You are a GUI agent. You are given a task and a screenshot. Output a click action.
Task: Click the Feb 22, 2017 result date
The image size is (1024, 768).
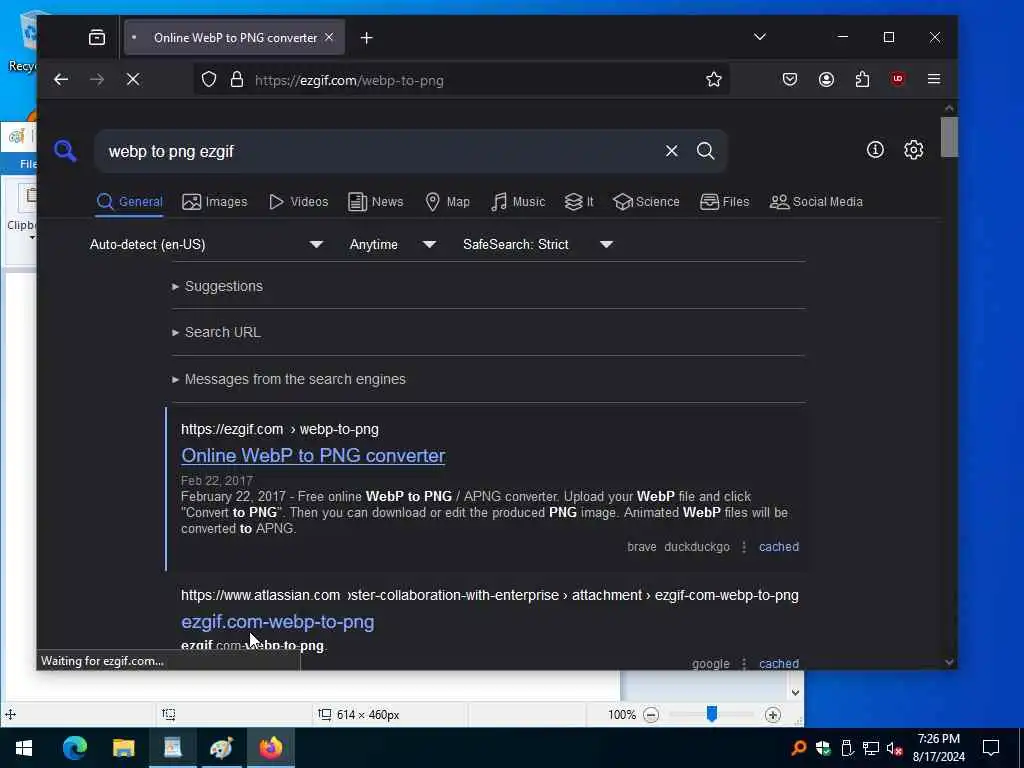[217, 481]
